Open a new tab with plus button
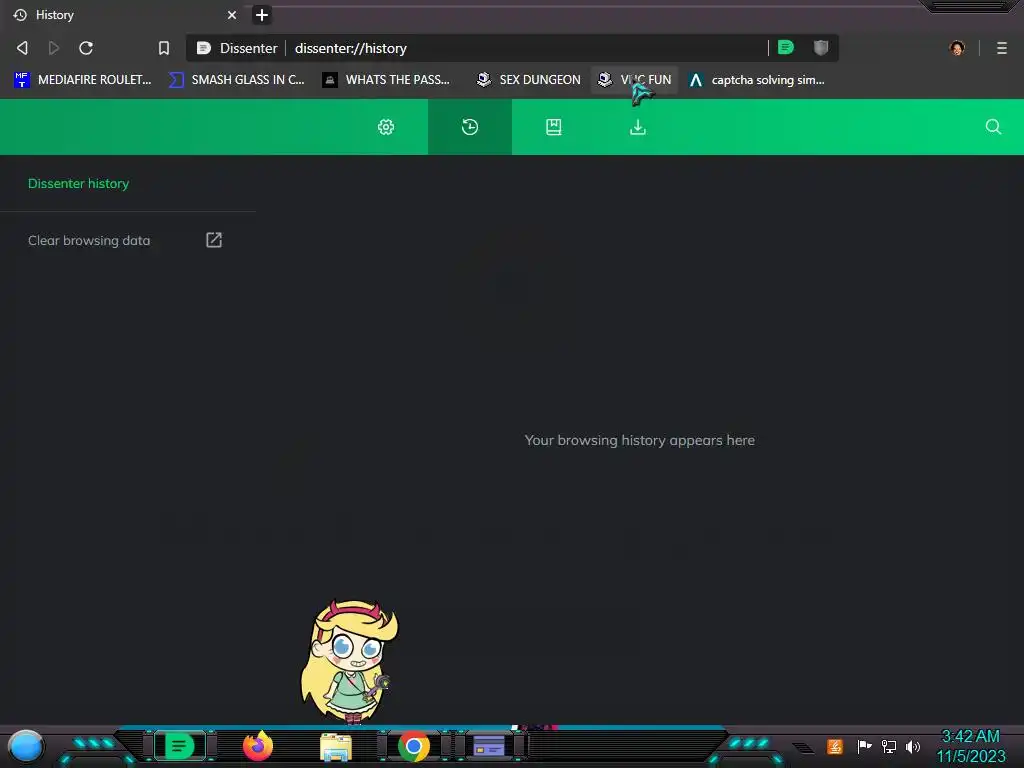This screenshot has height=768, width=1024. pyautogui.click(x=262, y=15)
